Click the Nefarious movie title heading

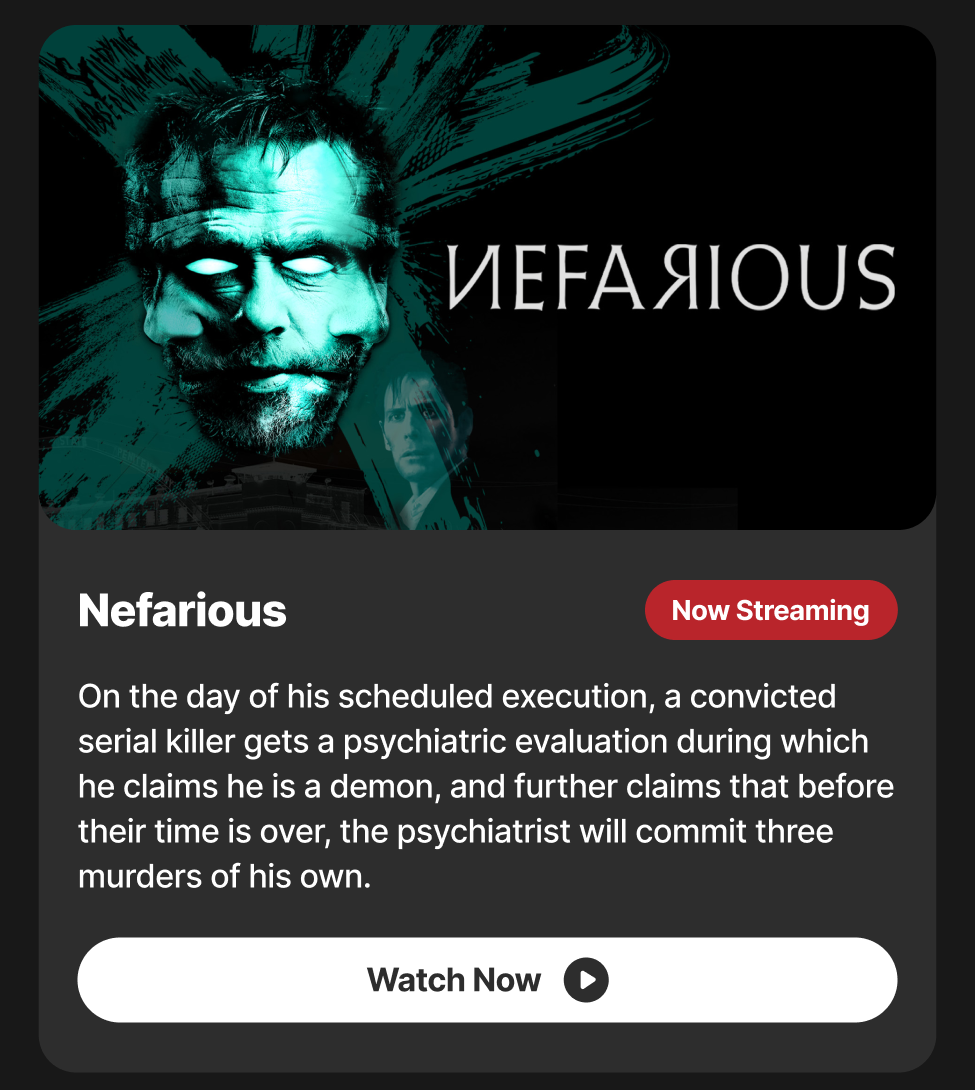[x=182, y=610]
